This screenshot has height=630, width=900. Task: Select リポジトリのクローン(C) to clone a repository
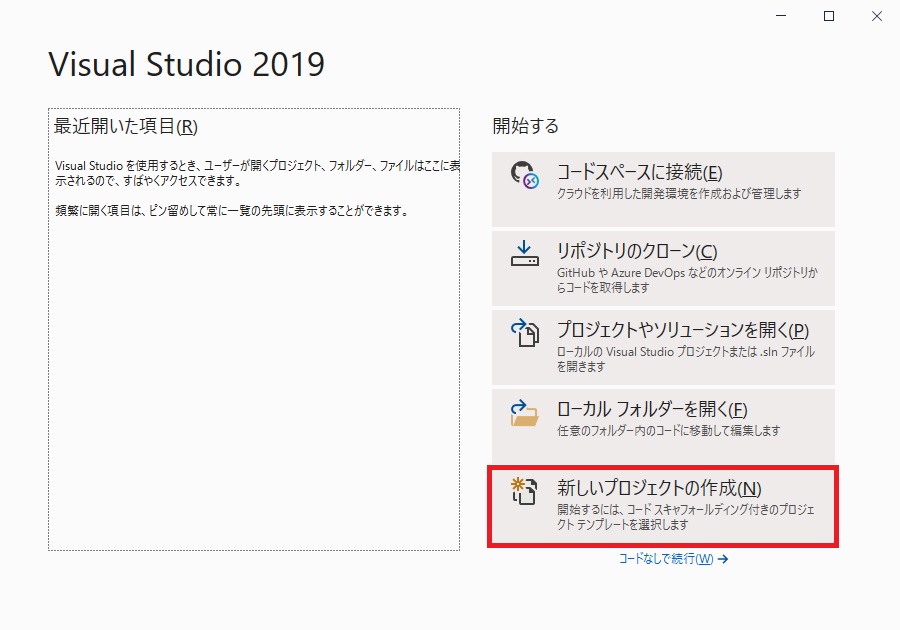point(663,268)
